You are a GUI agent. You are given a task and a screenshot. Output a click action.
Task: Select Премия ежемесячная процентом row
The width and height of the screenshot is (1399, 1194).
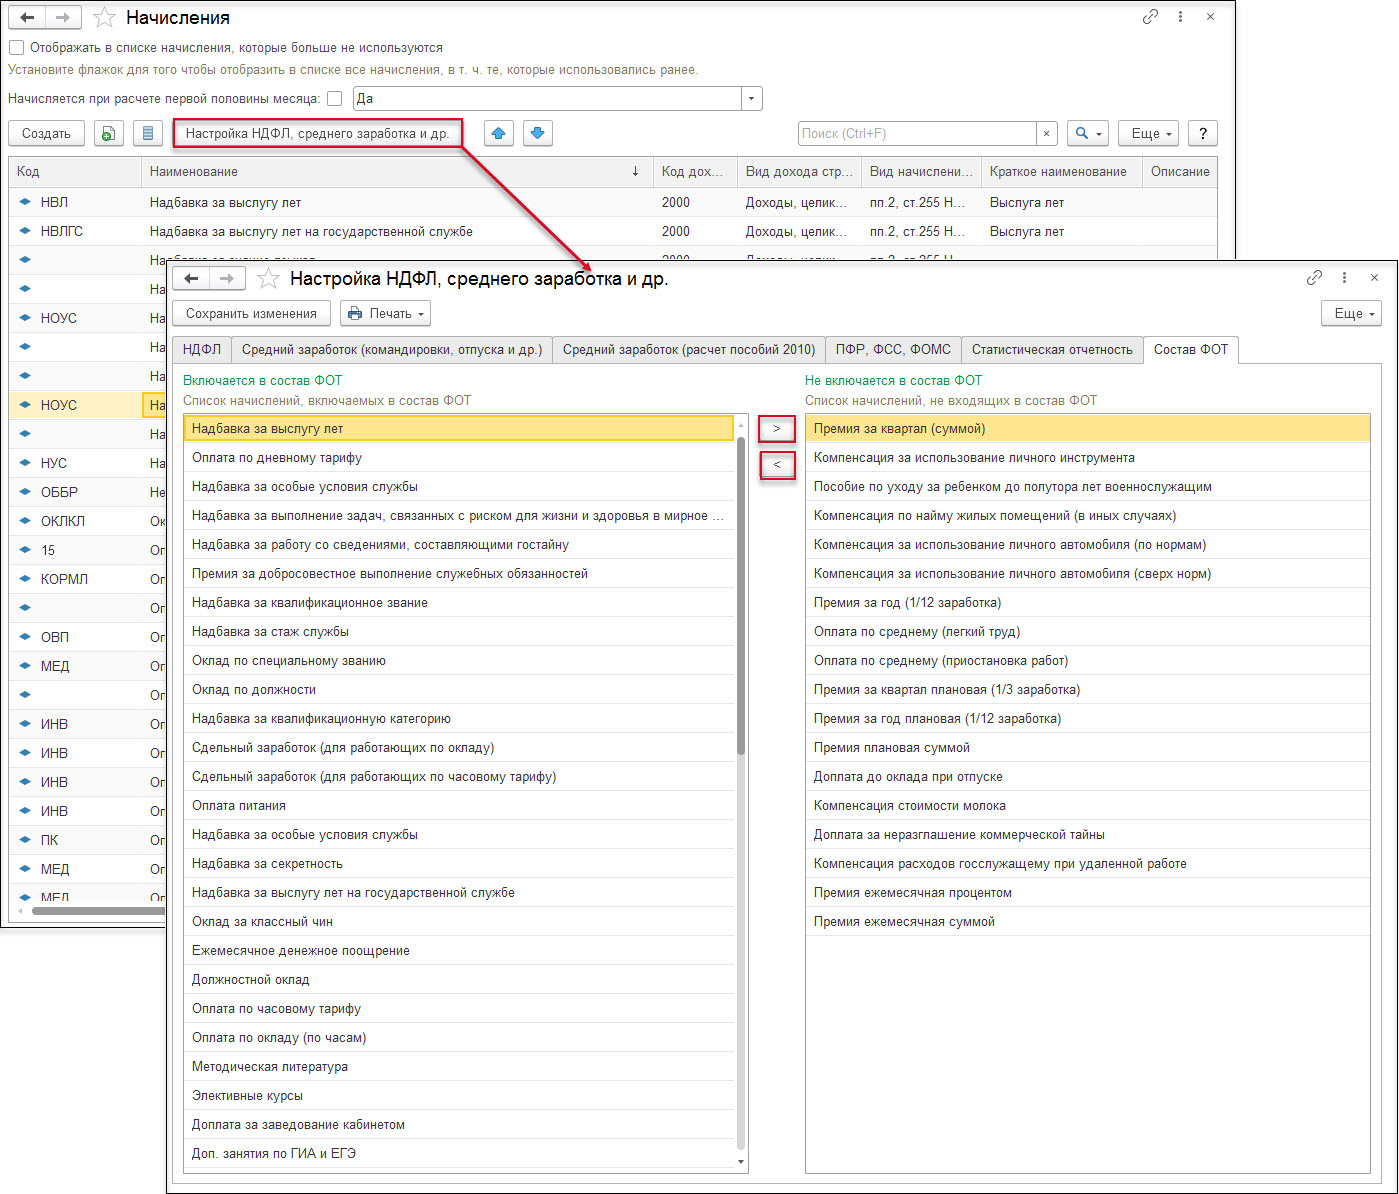1088,892
